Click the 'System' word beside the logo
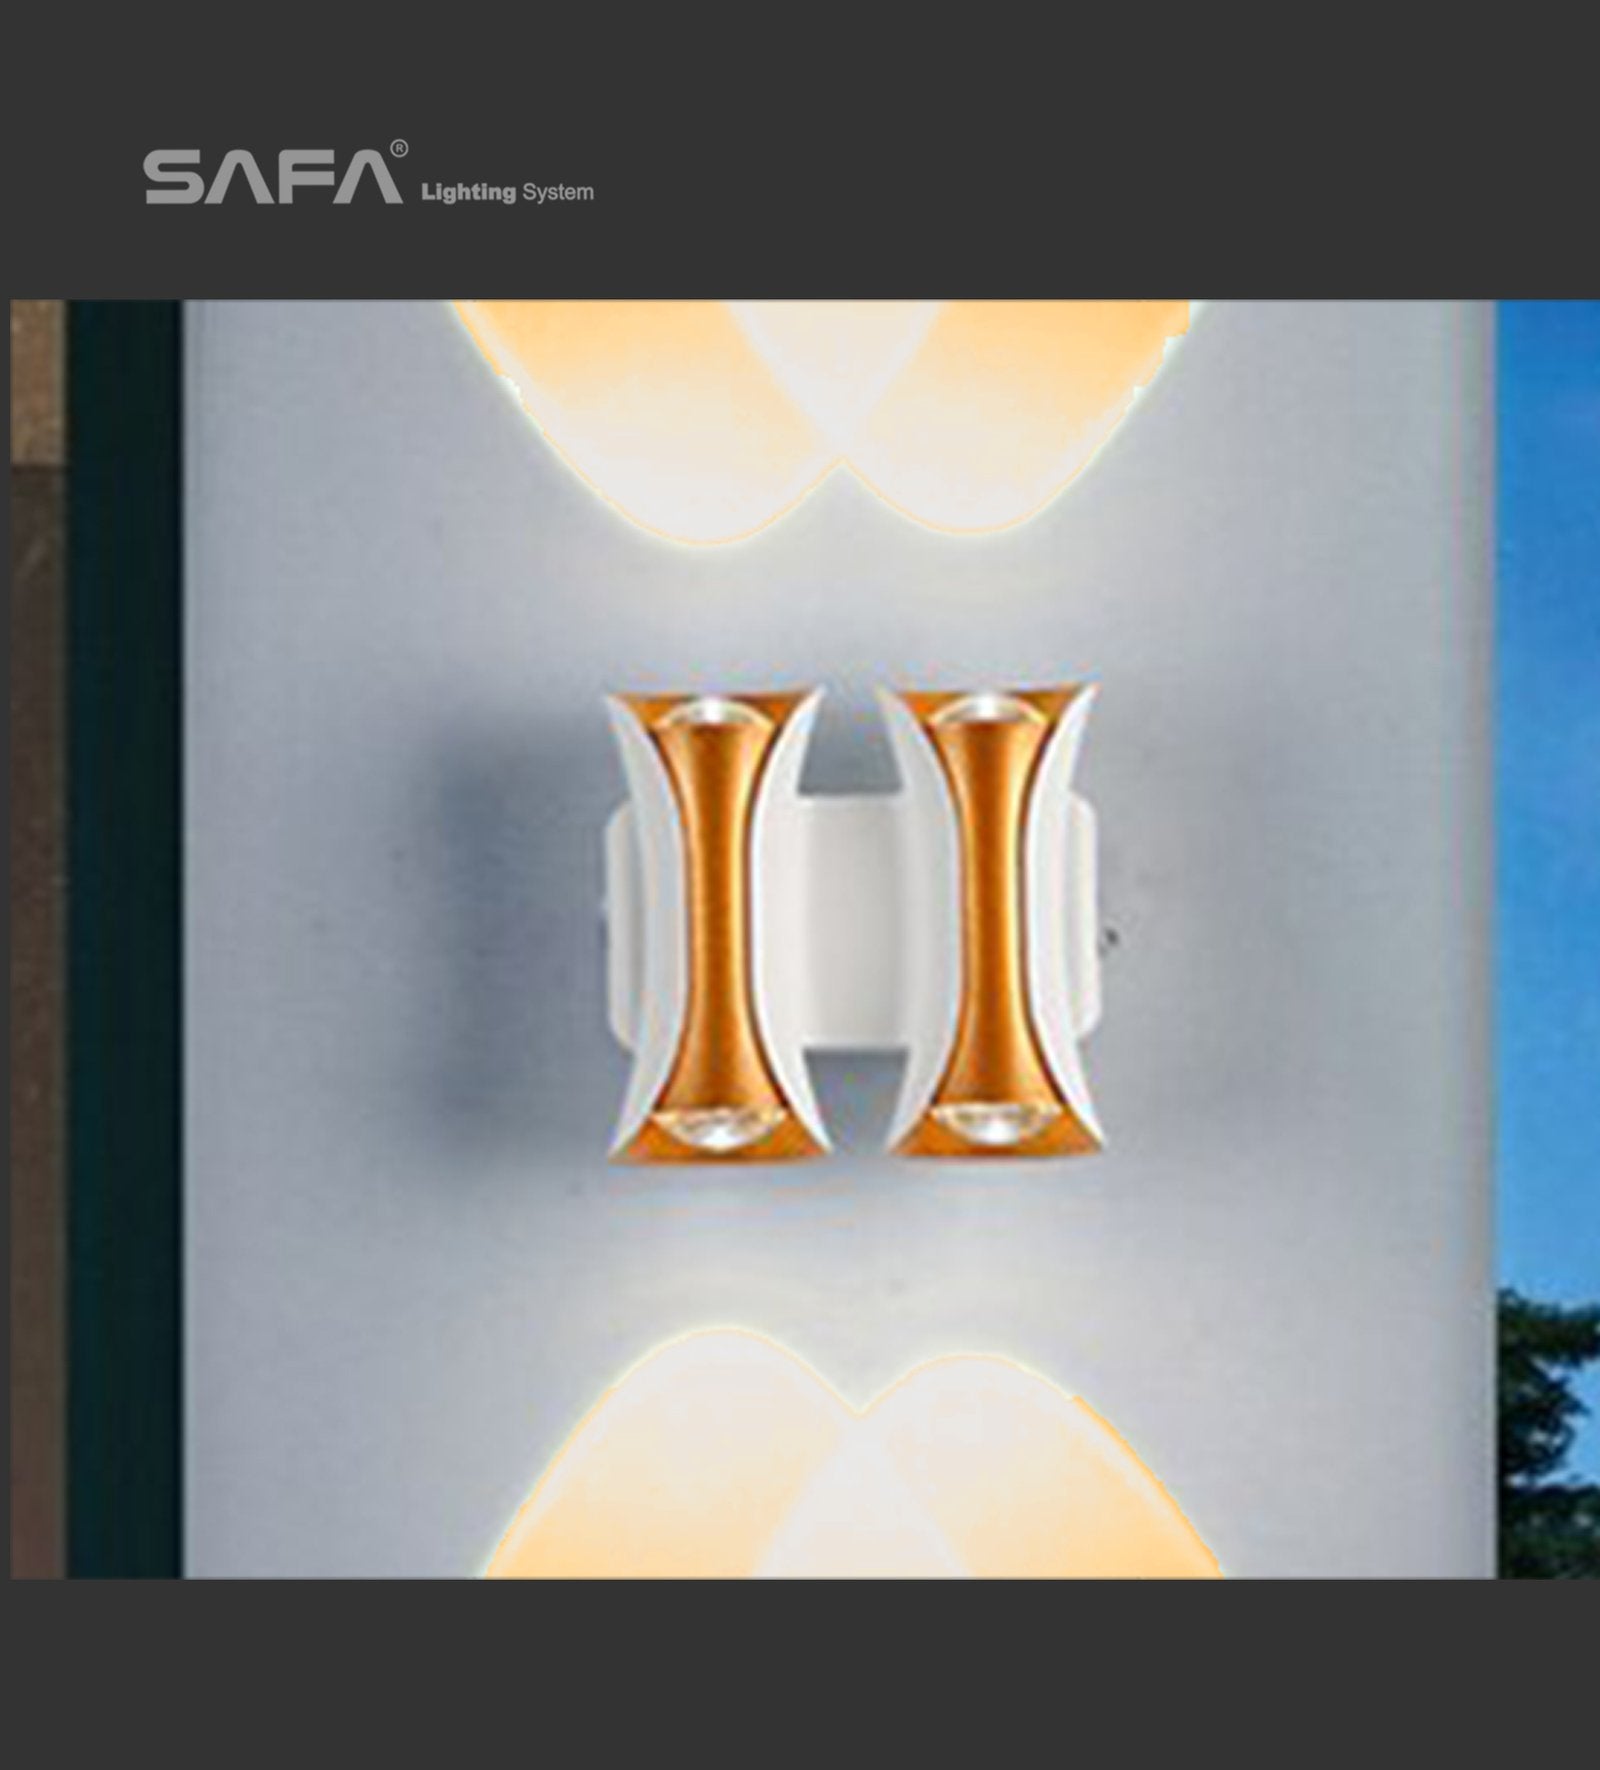The height and width of the screenshot is (1770, 1600). (x=557, y=192)
